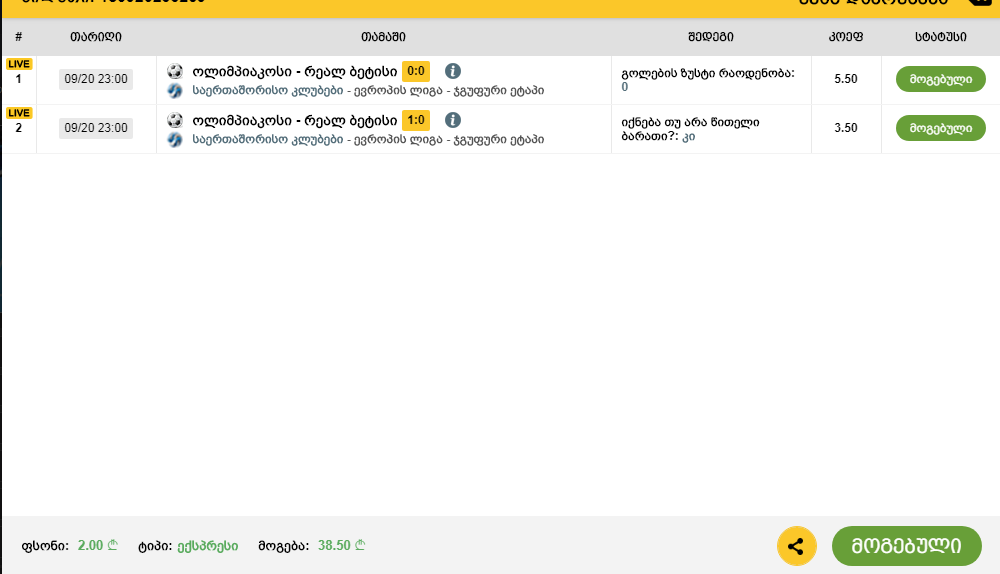
Task: Click the # column header
Action: 18,37
